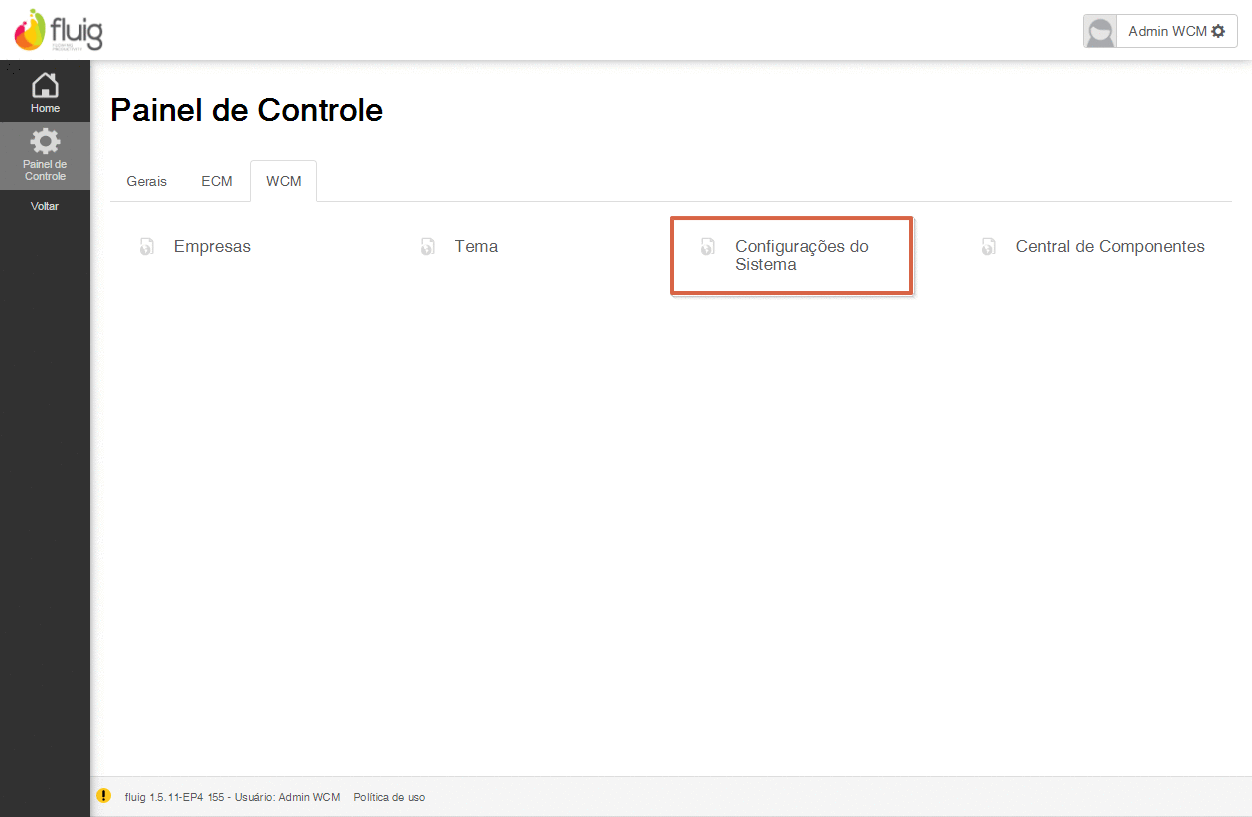Switch to the ECM tab
This screenshot has width=1252, height=817.
[x=217, y=181]
